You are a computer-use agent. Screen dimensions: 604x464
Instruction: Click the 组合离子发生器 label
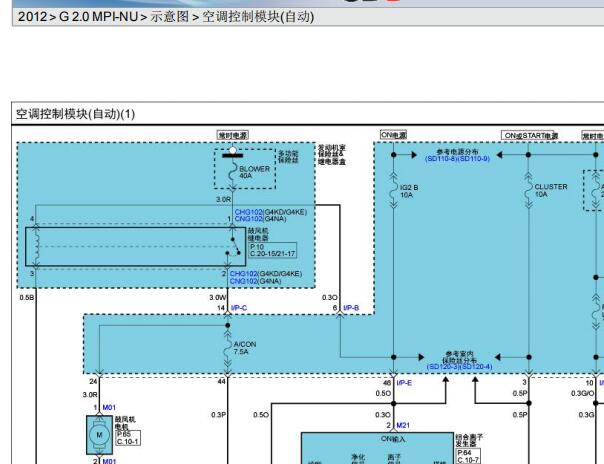pyautogui.click(x=469, y=440)
